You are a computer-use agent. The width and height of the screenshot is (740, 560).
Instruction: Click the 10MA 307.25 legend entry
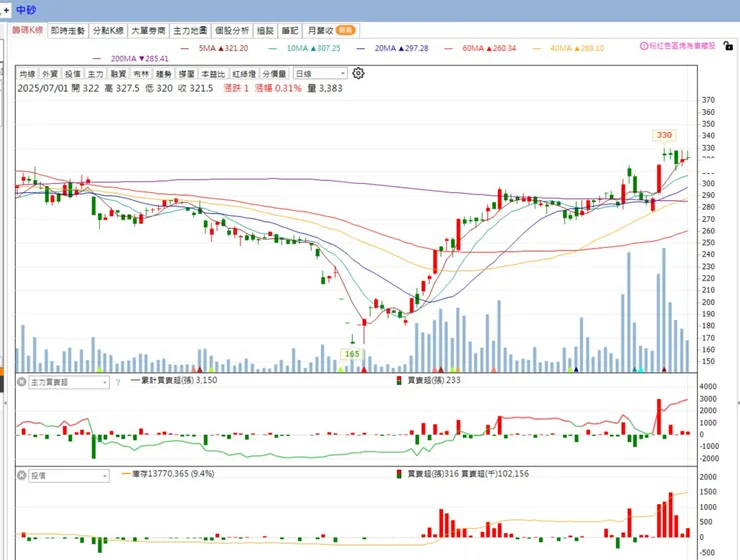click(304, 48)
